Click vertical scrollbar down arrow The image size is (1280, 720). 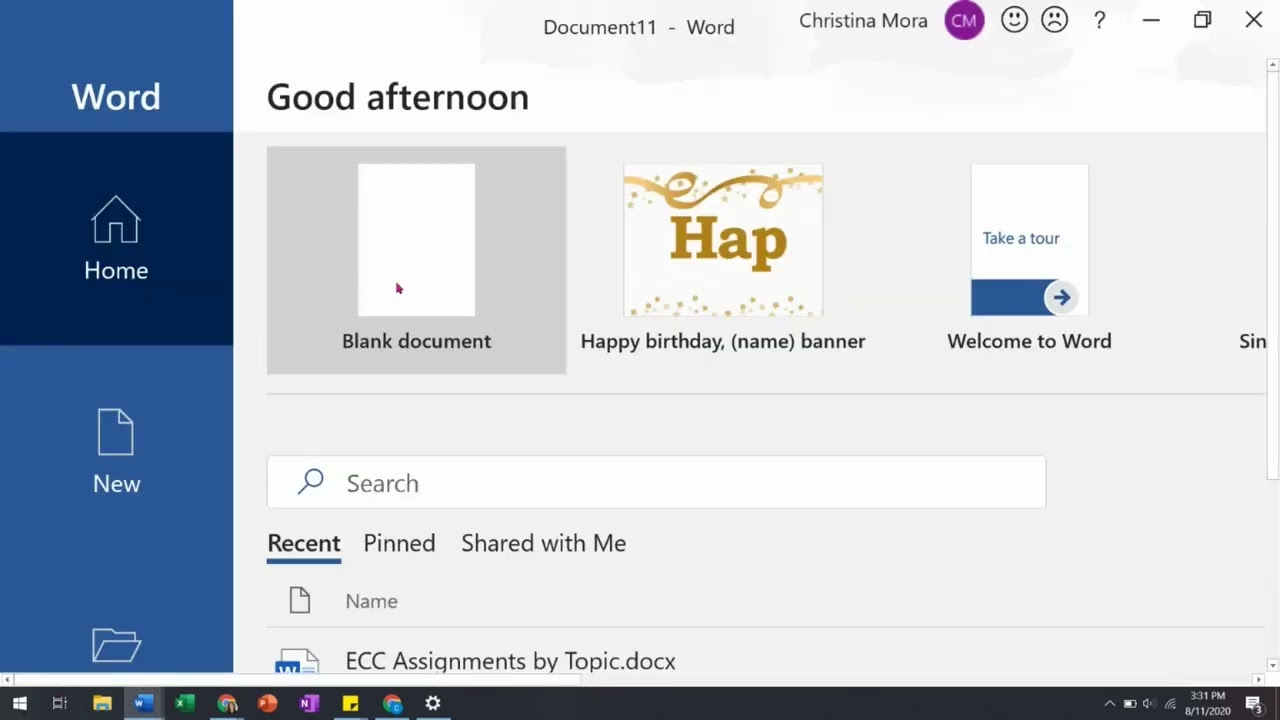[1273, 665]
